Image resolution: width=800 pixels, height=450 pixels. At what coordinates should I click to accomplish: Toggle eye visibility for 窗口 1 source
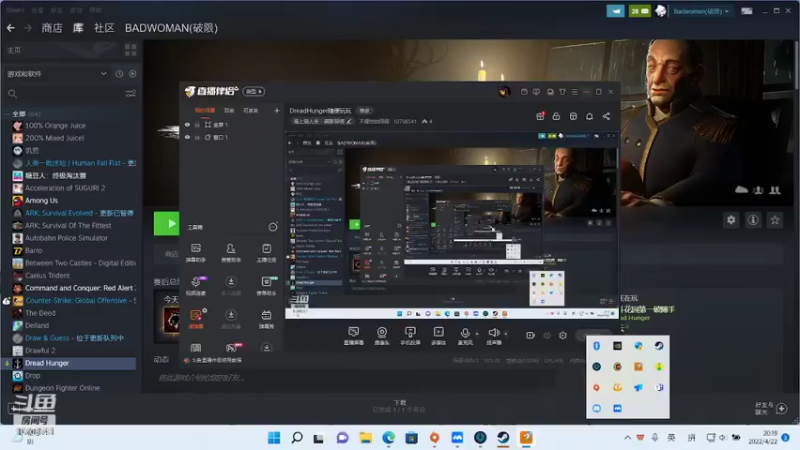click(x=187, y=137)
